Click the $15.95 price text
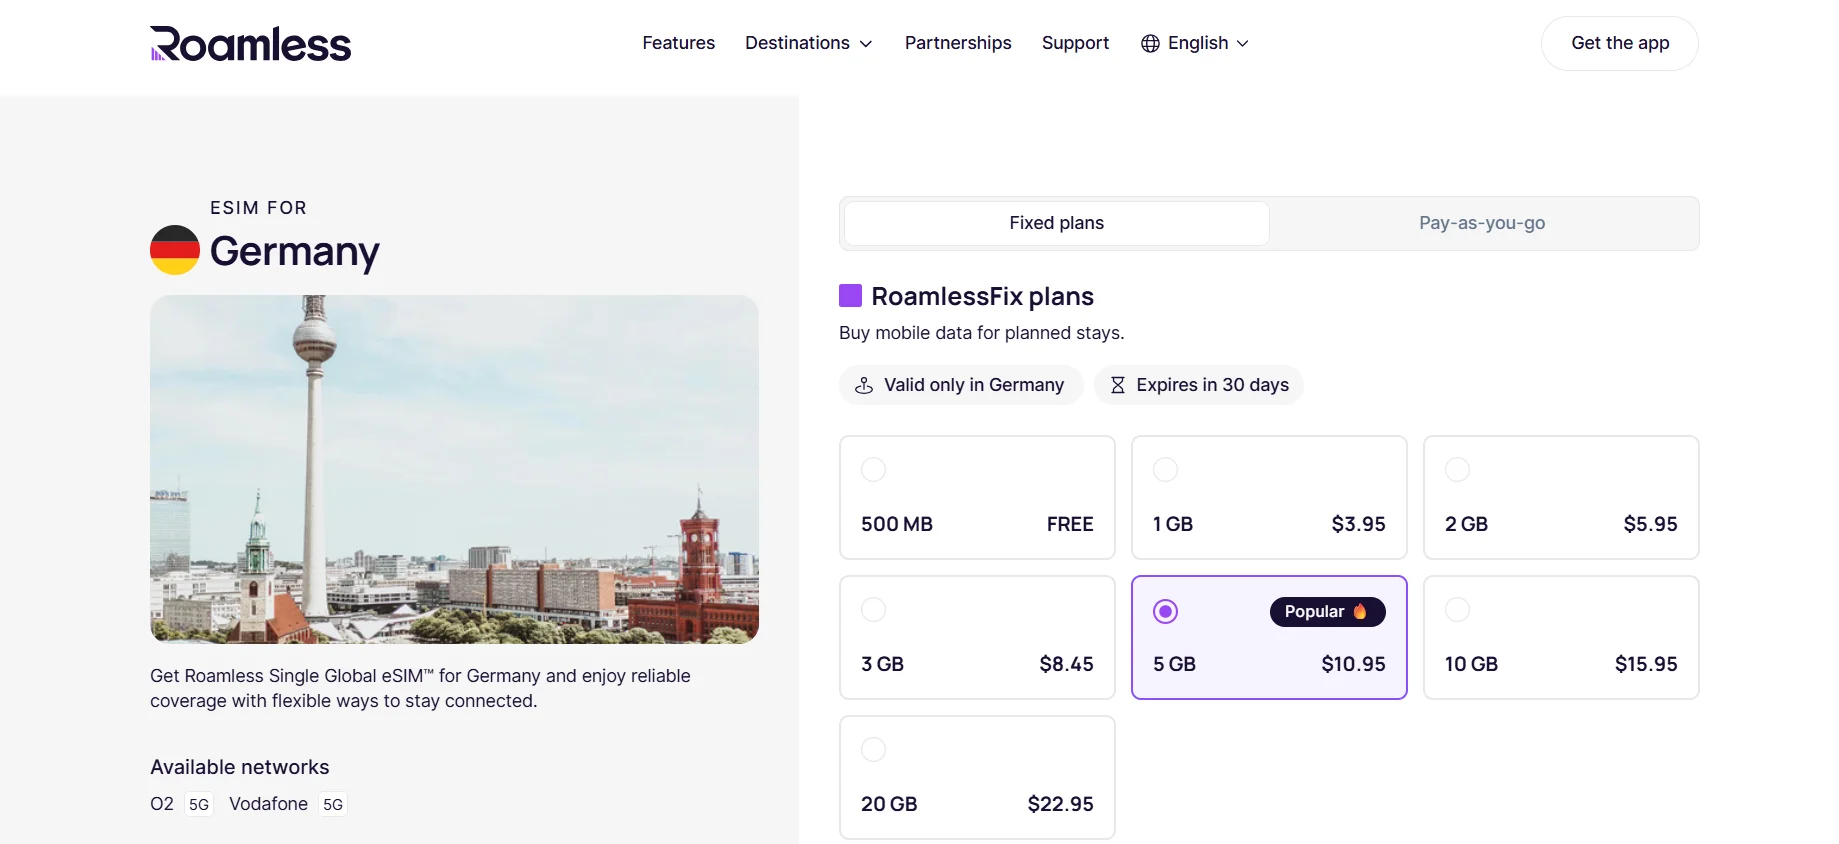Image resolution: width=1839 pixels, height=844 pixels. click(1646, 664)
